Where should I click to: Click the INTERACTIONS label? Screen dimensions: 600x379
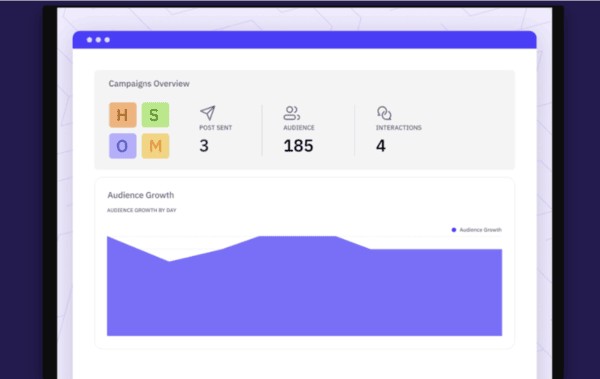[399, 128]
